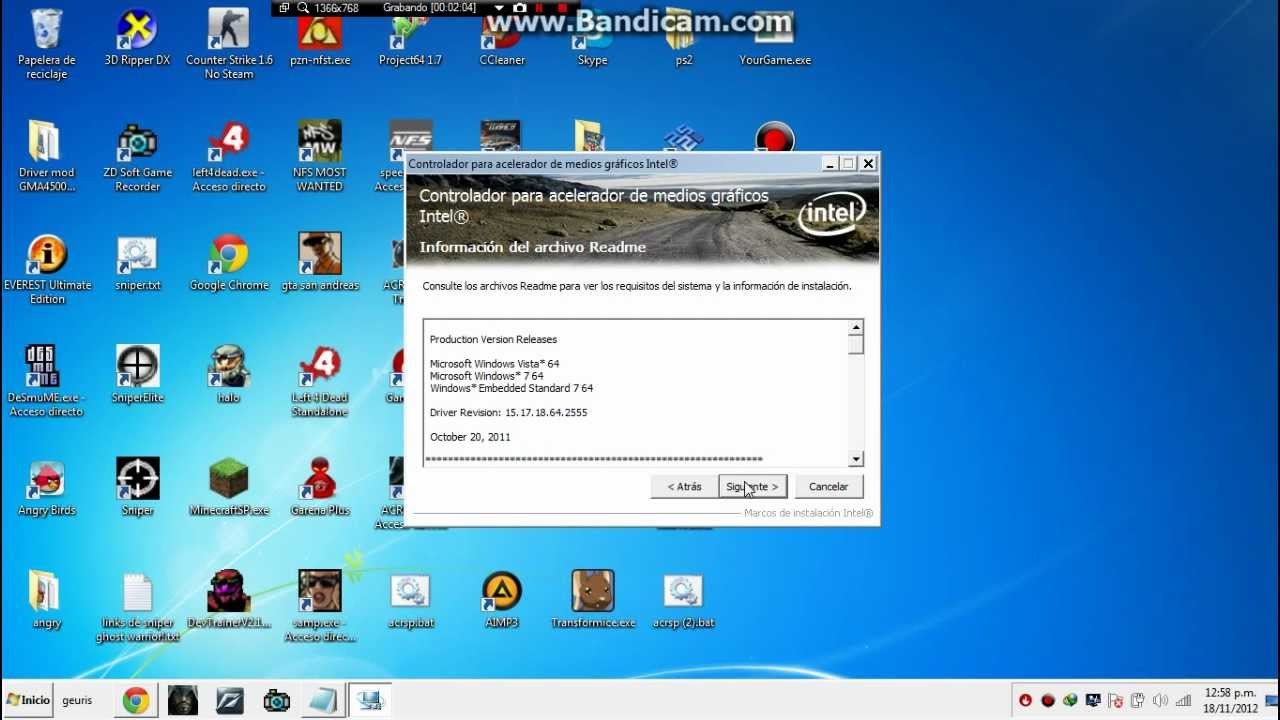Open Chrome from the taskbar
Screen dimensions: 1280x720
click(x=136, y=701)
